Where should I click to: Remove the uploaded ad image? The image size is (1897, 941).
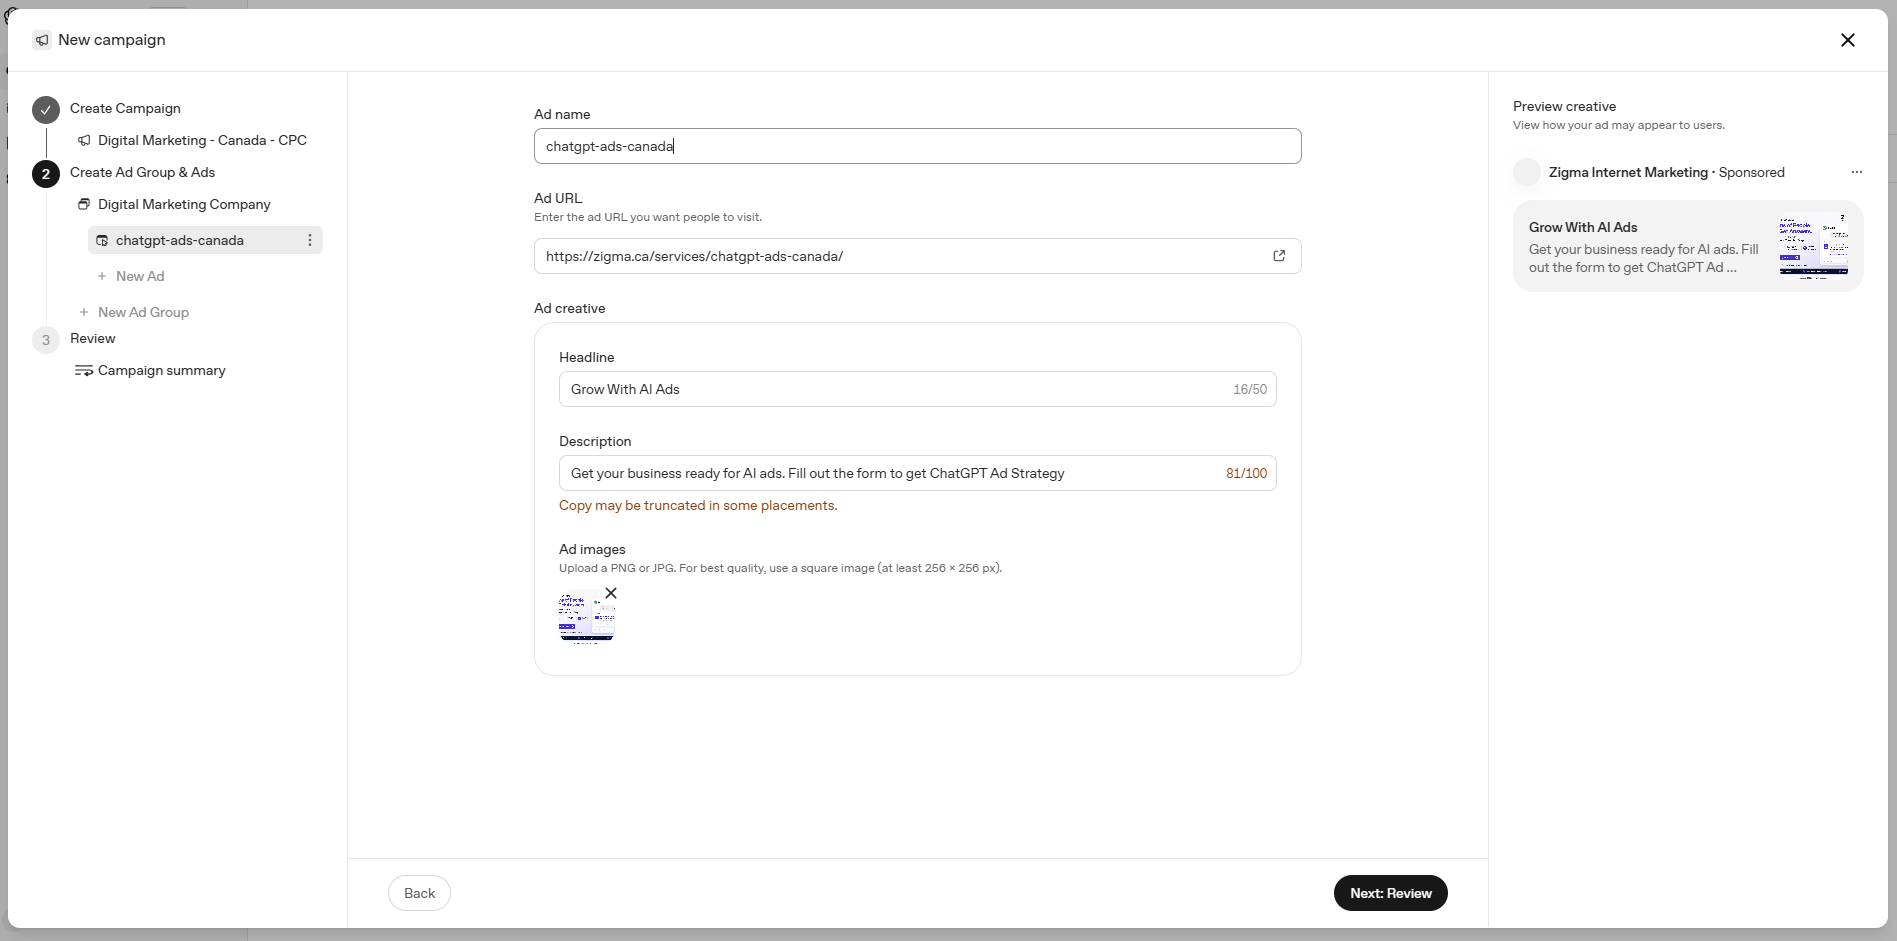pos(611,593)
